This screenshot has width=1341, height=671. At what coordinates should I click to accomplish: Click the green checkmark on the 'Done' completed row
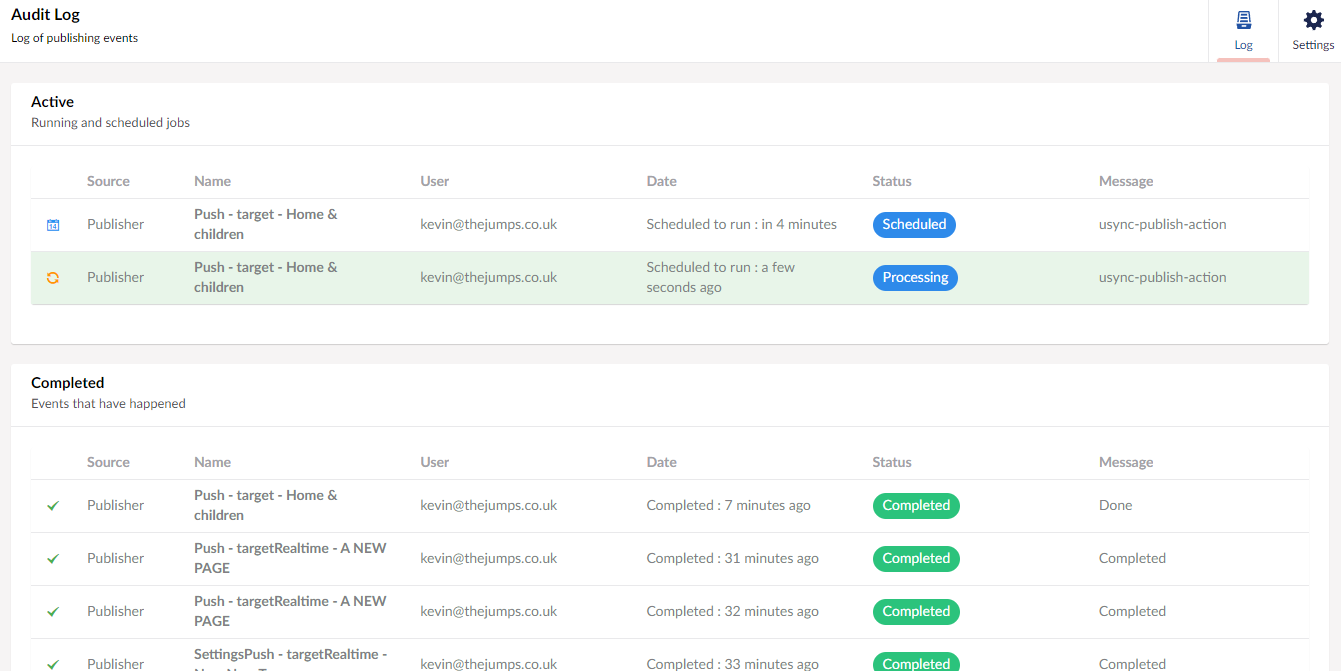pos(53,505)
